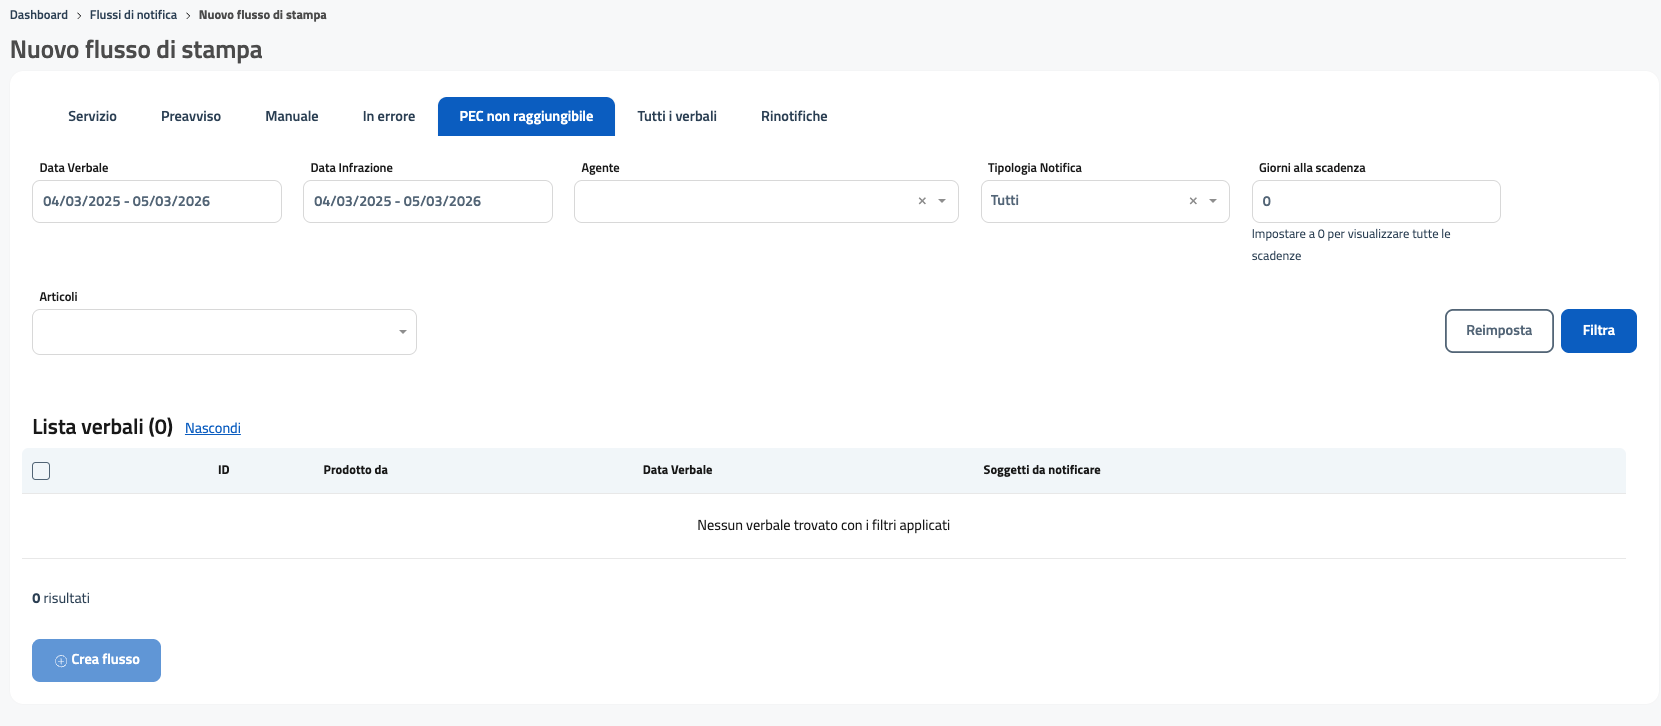Select the PEC non raggiungibile tab
Screen dimensions: 1661x726
[526, 116]
